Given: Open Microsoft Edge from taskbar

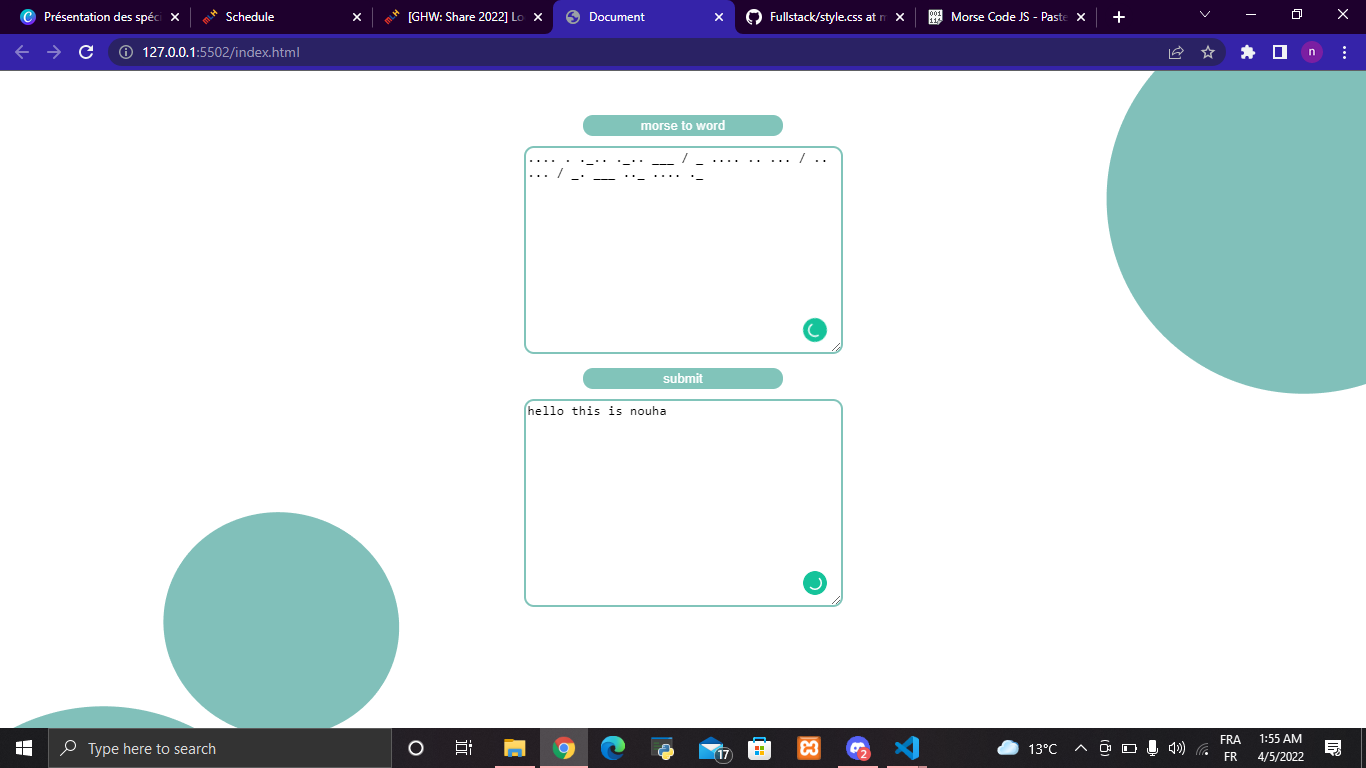Looking at the screenshot, I should (612, 747).
